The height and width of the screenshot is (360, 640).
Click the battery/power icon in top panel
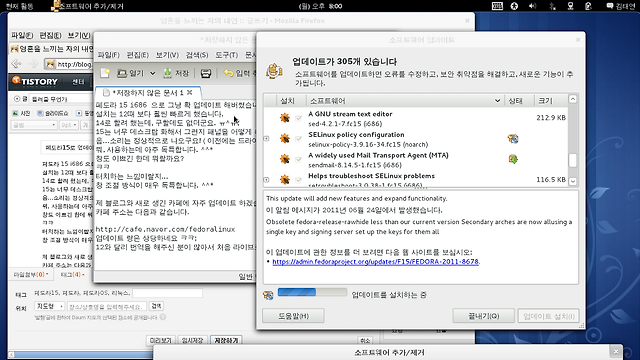(x=588, y=6)
